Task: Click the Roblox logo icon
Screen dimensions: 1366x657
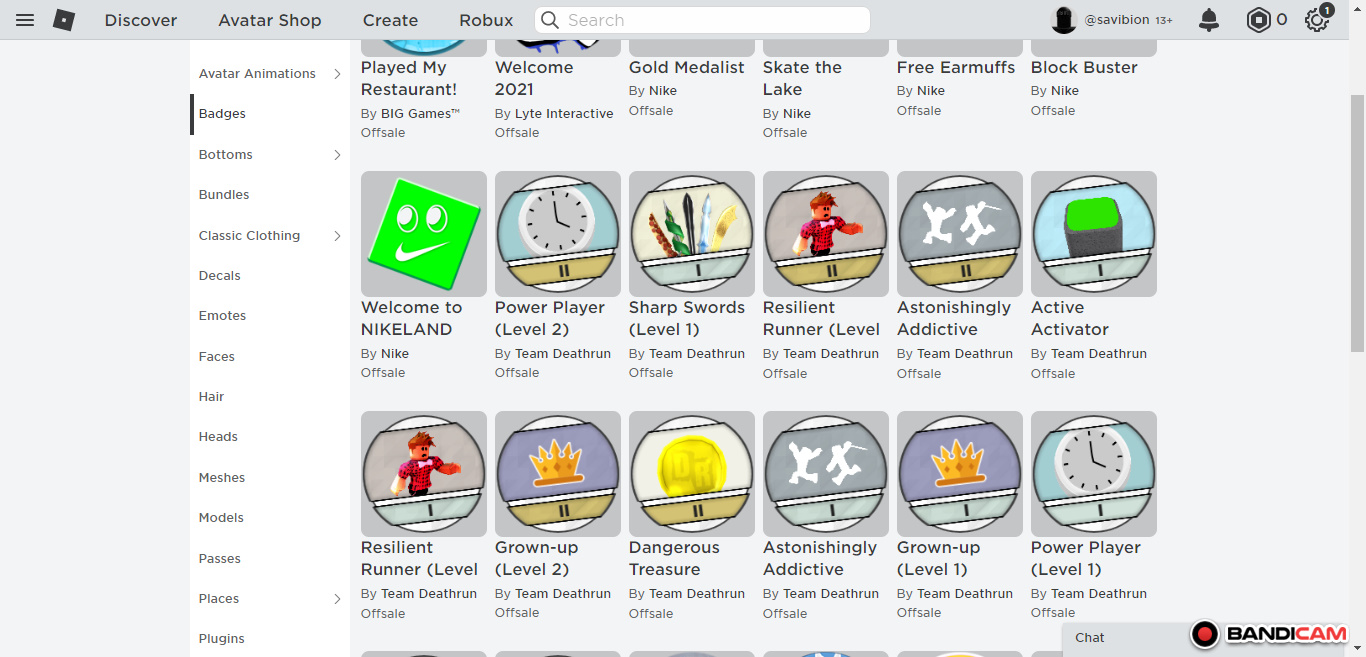Action: 64,20
